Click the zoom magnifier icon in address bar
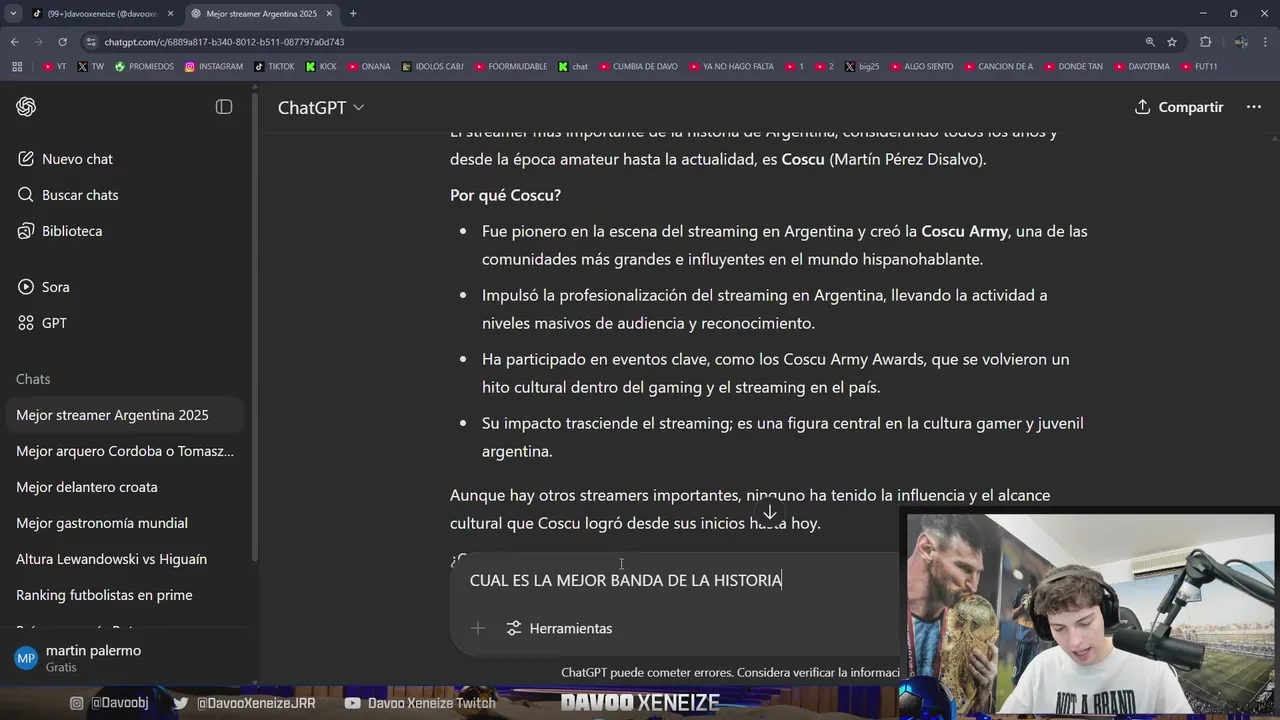The image size is (1280, 720). [1150, 42]
